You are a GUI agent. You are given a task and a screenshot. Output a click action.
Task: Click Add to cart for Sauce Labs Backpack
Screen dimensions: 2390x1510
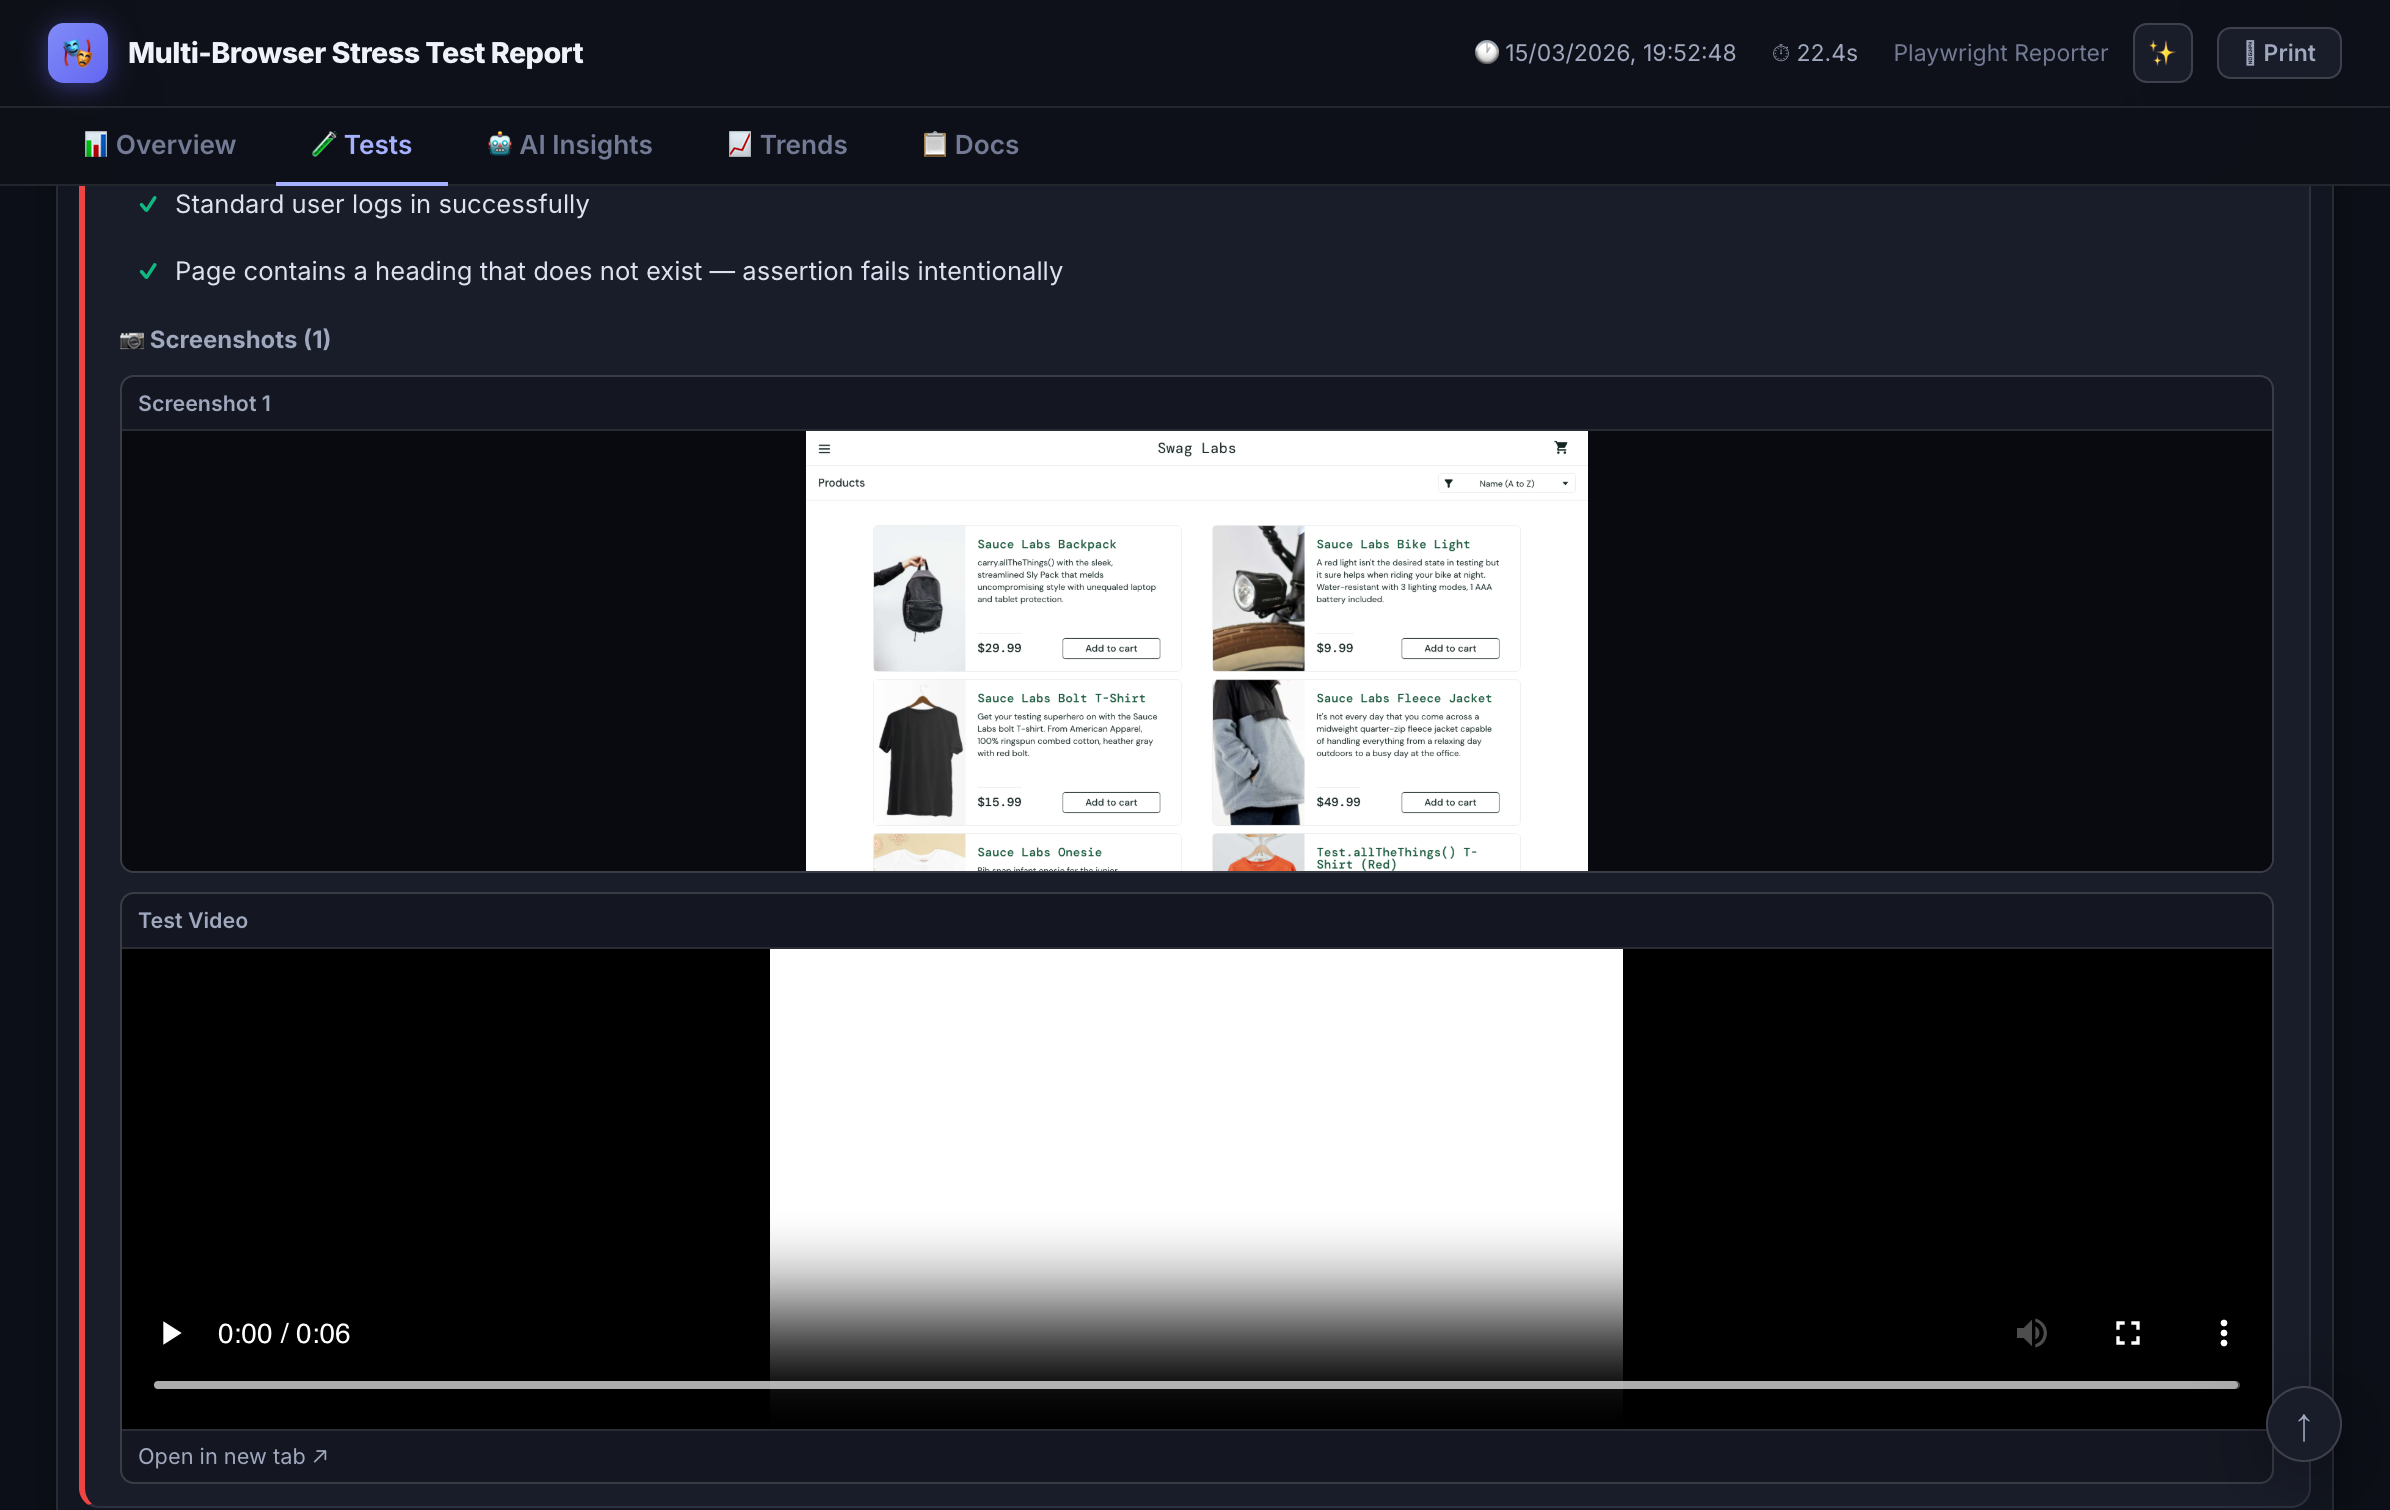(1111, 649)
